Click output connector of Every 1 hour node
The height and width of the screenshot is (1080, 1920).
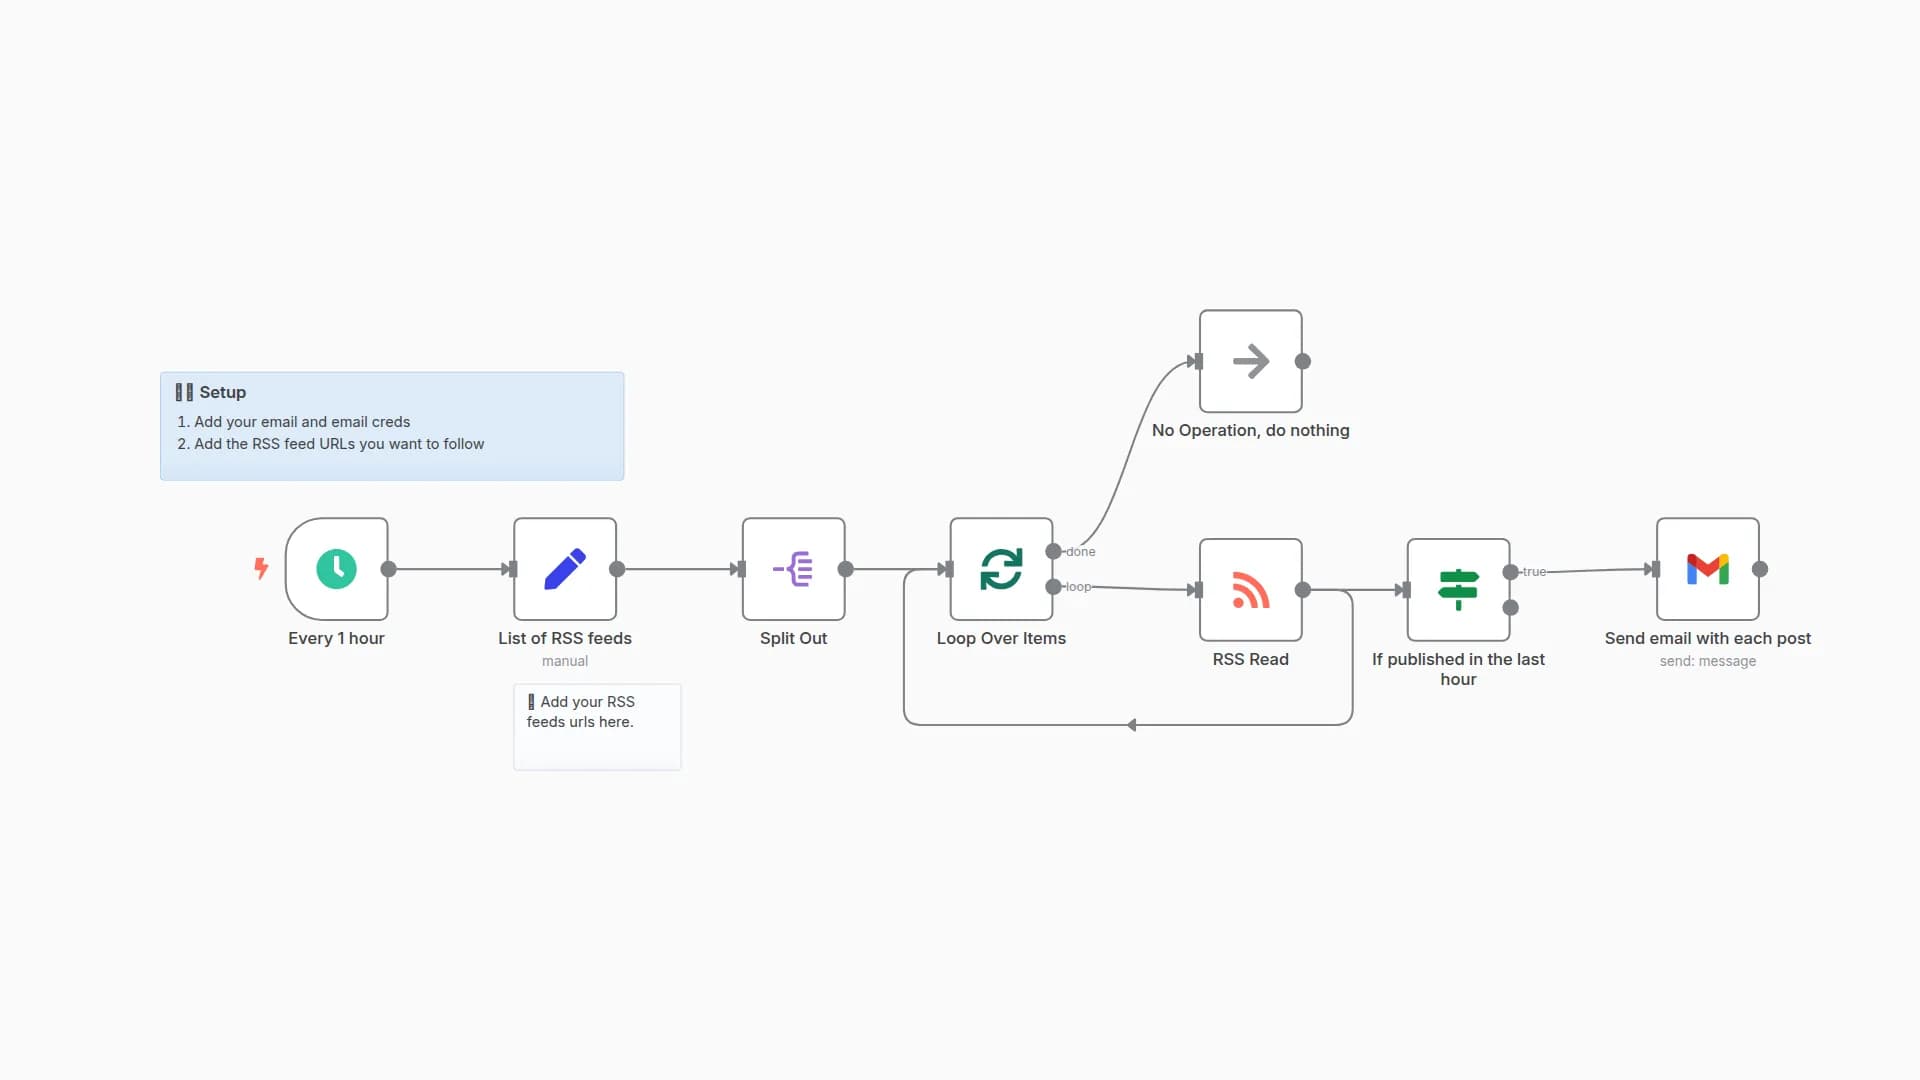(x=389, y=569)
